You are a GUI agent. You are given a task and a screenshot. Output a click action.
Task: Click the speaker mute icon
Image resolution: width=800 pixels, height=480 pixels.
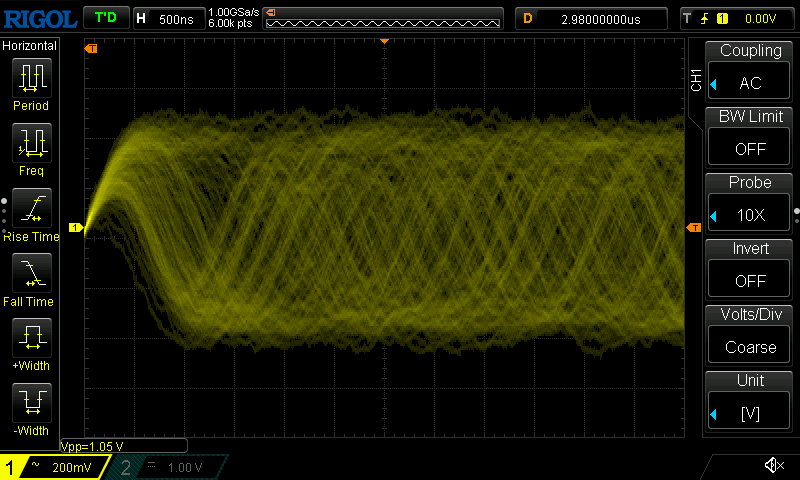(773, 465)
